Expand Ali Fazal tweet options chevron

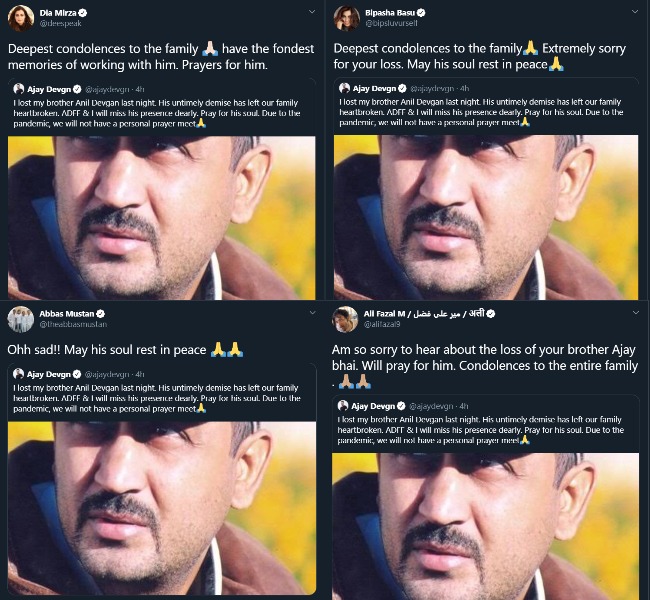coord(636,313)
